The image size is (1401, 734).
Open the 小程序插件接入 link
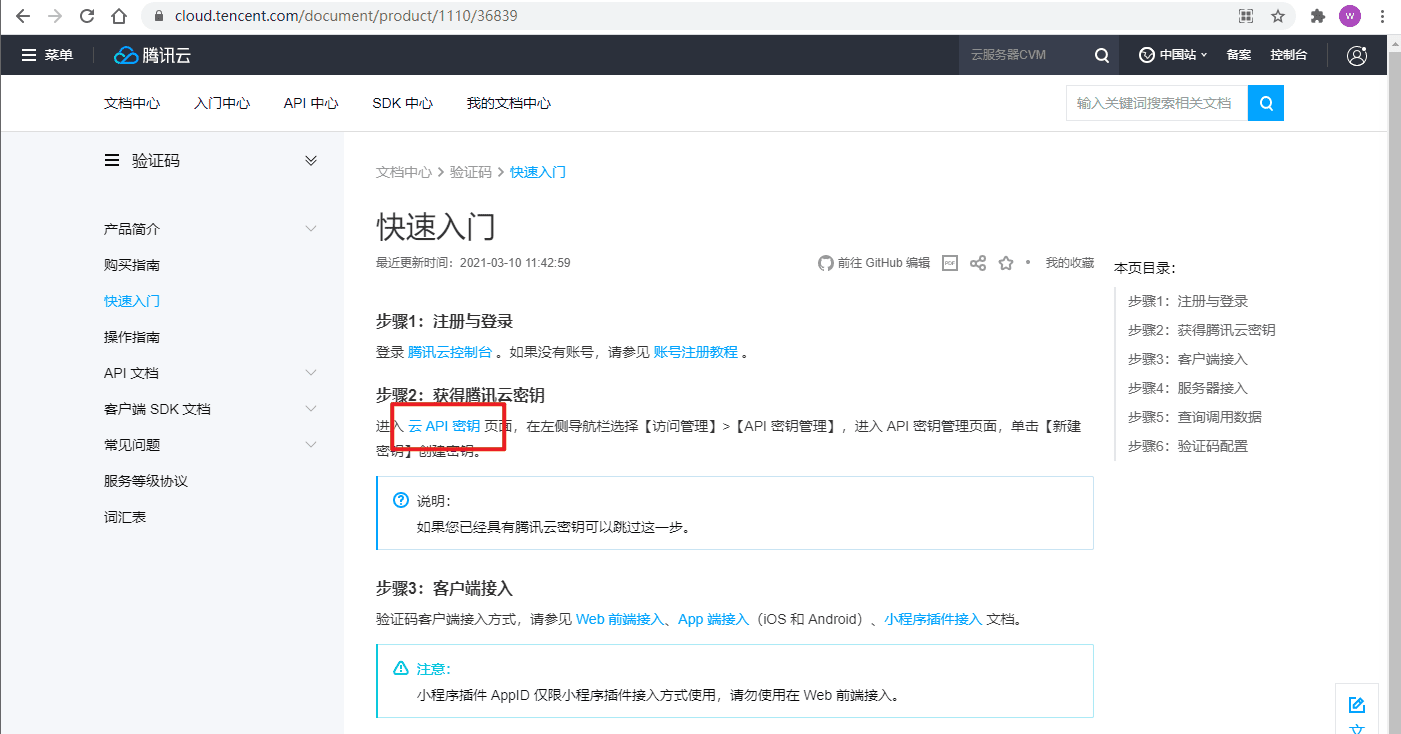pyautogui.click(x=933, y=619)
